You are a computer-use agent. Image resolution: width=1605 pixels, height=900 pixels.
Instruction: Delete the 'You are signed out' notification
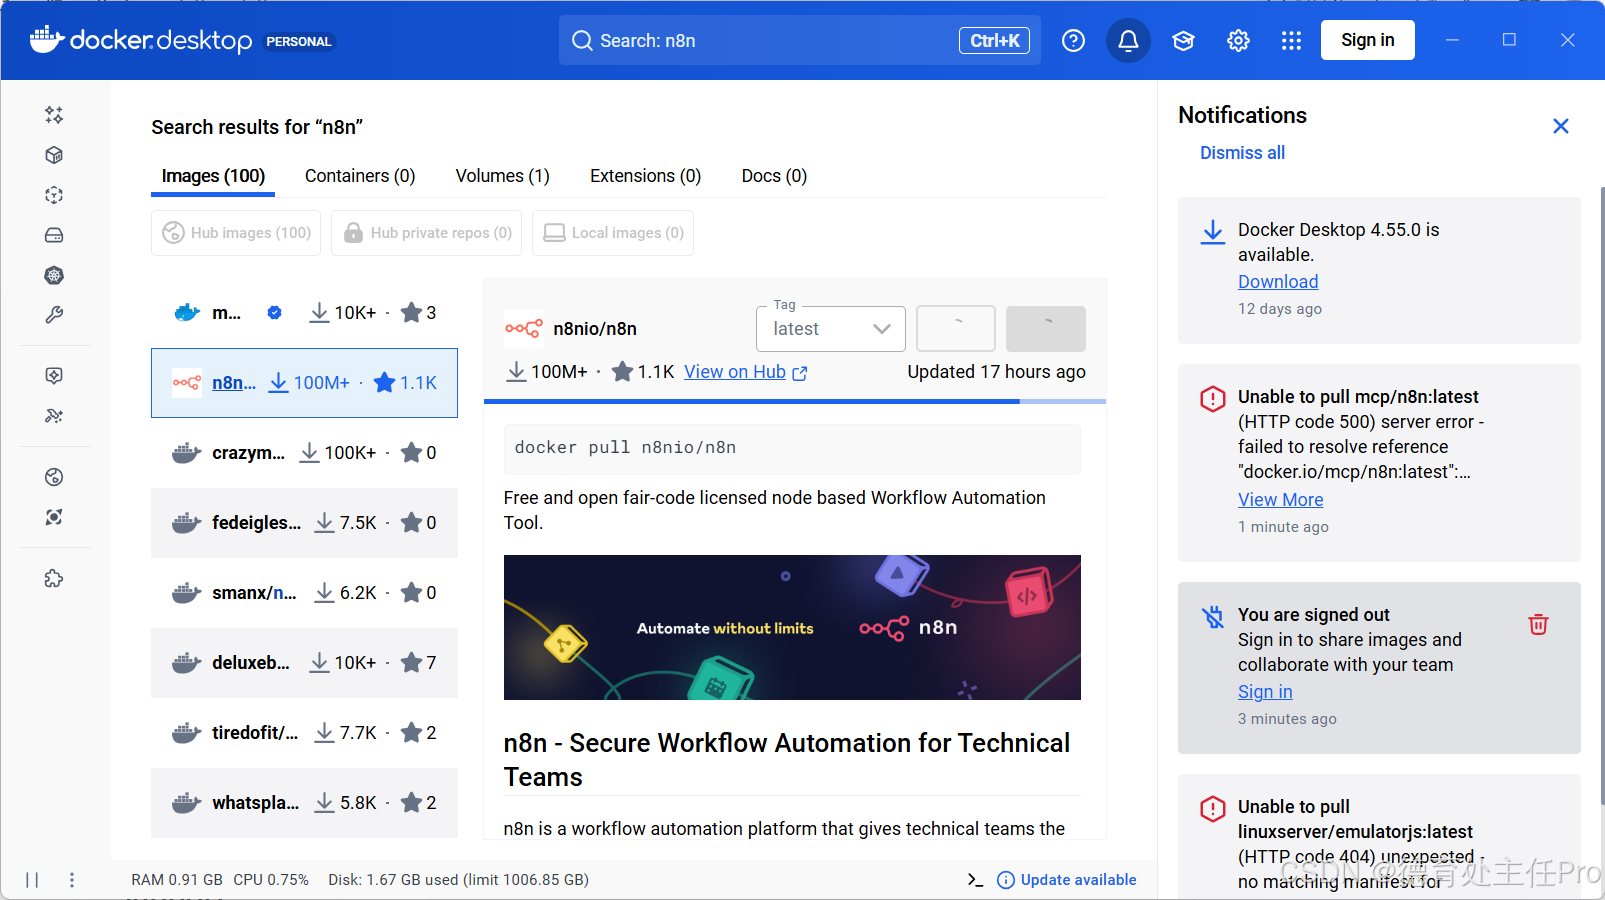click(1538, 625)
